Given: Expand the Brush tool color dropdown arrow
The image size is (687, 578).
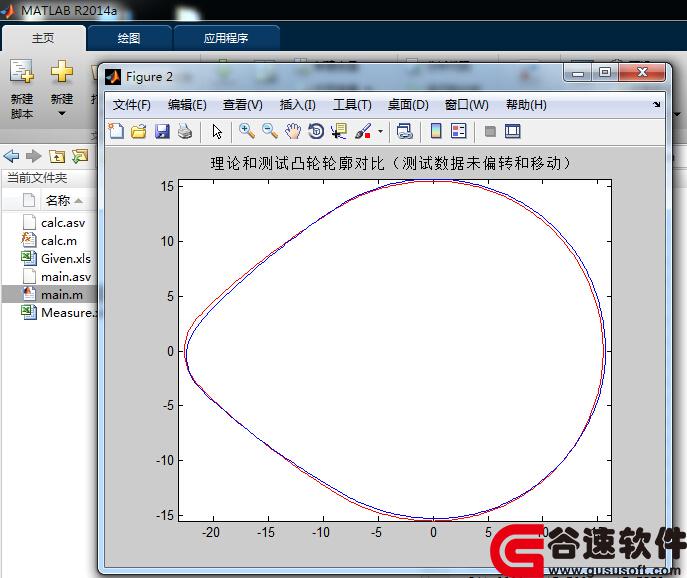Looking at the screenshot, I should coord(380,131).
